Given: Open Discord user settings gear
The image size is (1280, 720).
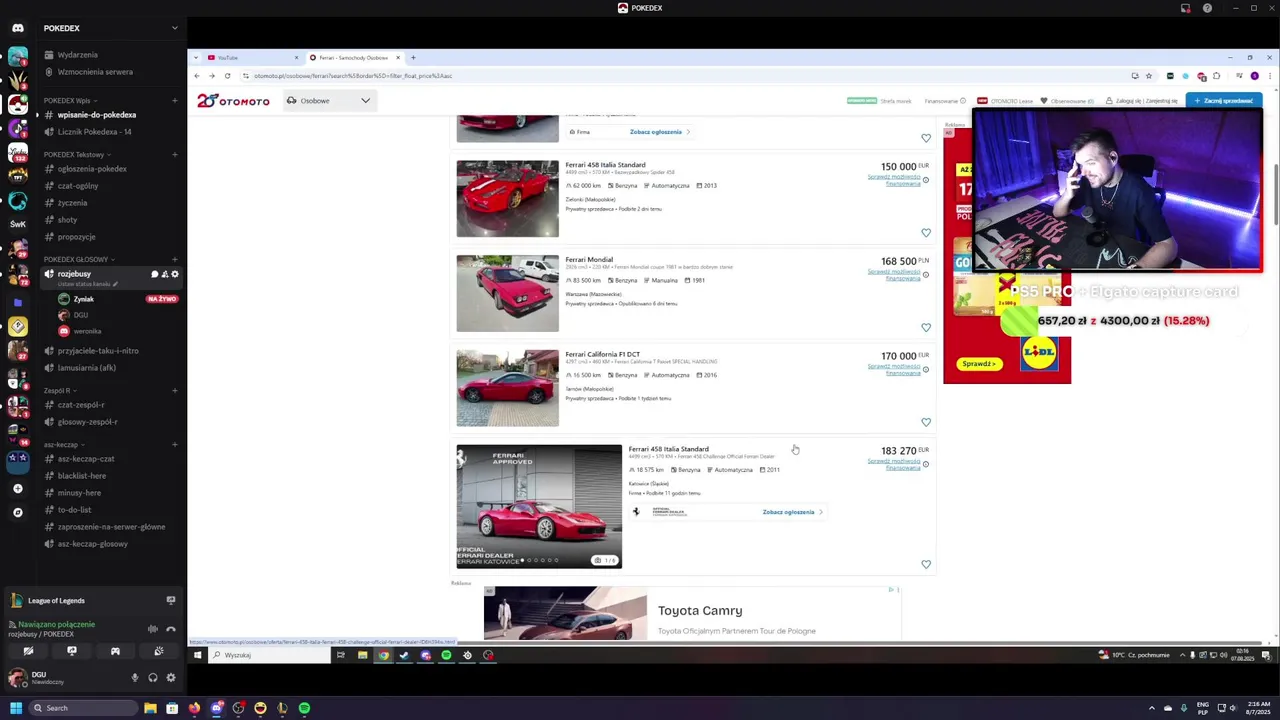Looking at the screenshot, I should tap(171, 677).
